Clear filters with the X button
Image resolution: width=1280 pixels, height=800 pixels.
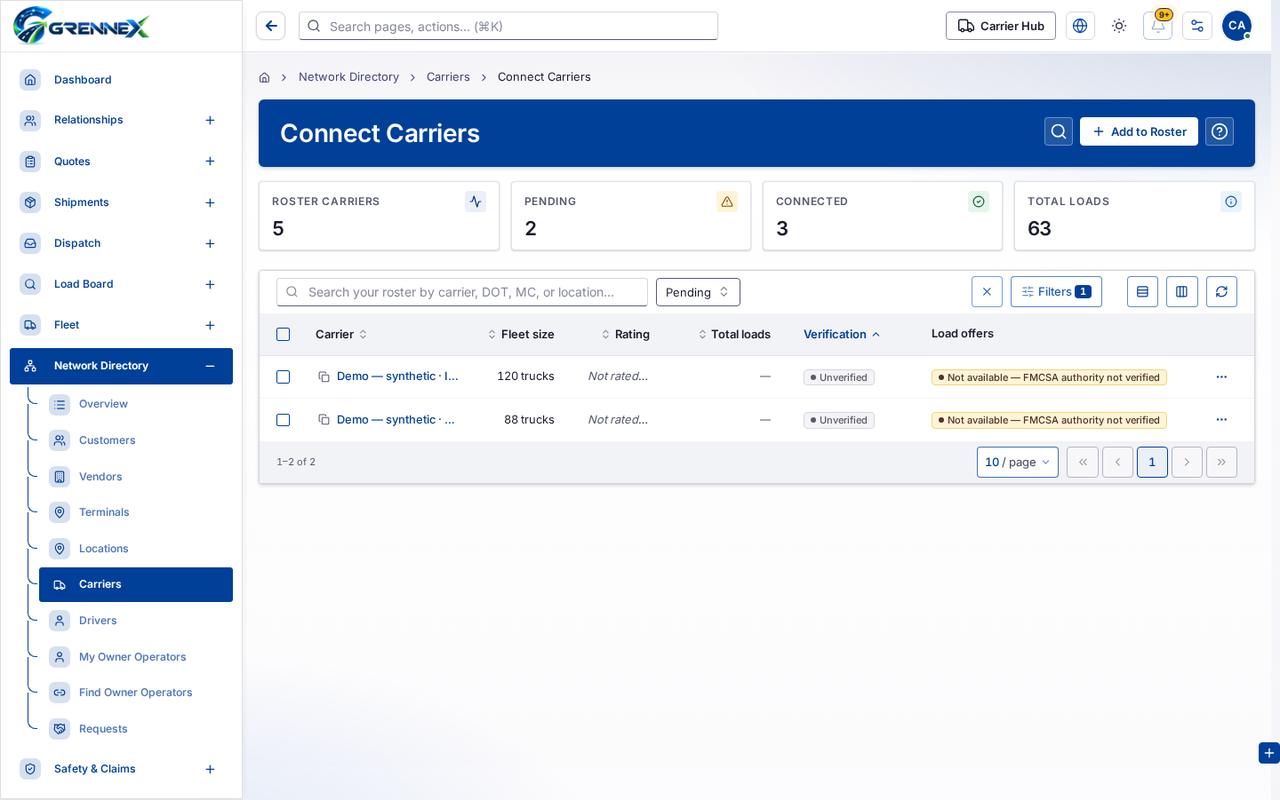point(987,292)
